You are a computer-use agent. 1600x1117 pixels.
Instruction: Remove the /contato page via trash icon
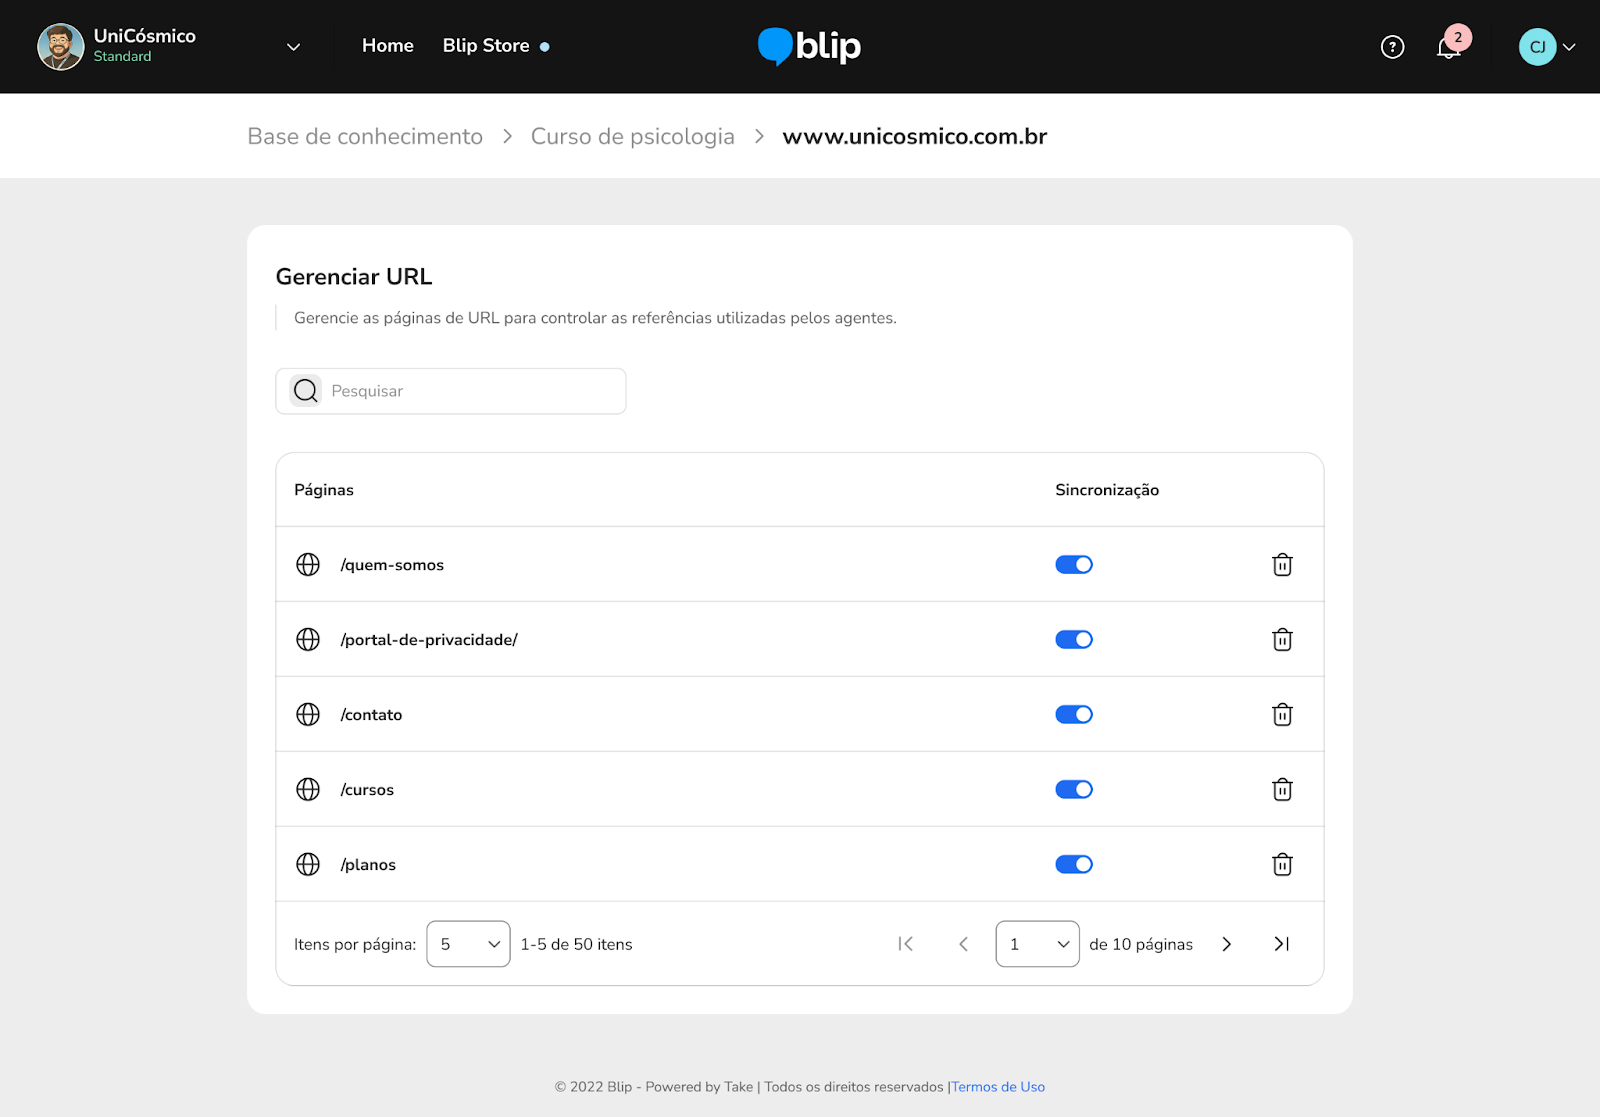coord(1282,715)
